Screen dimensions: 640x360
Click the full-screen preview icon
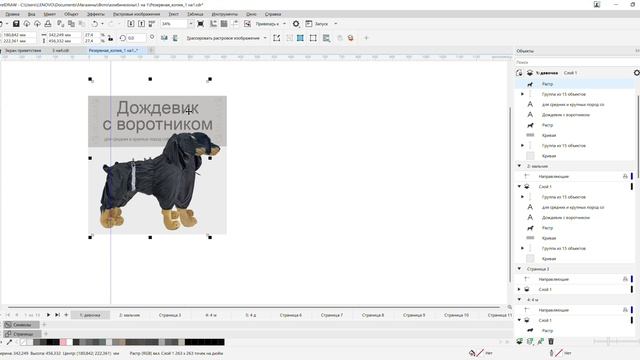click(200, 24)
